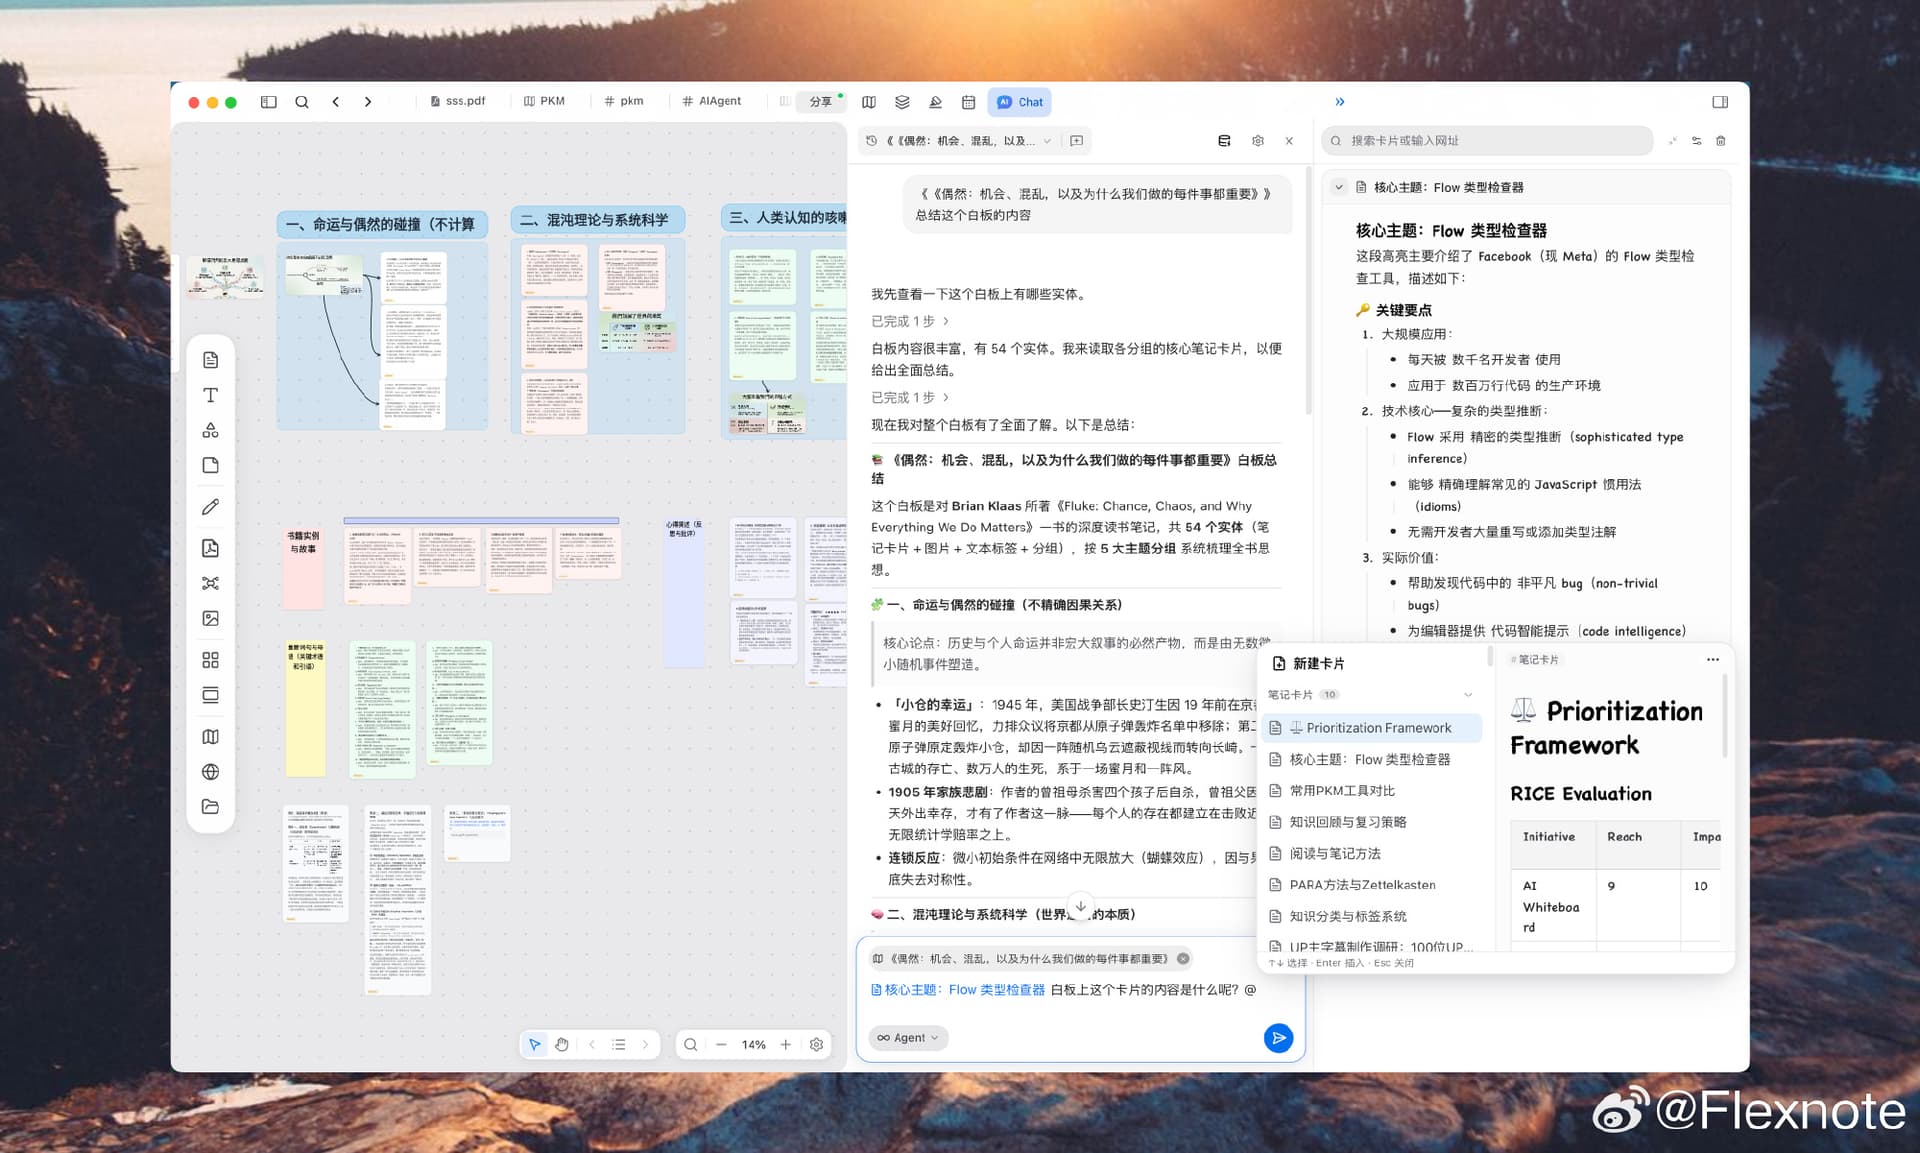Activate the hand pan tool

tap(562, 1044)
